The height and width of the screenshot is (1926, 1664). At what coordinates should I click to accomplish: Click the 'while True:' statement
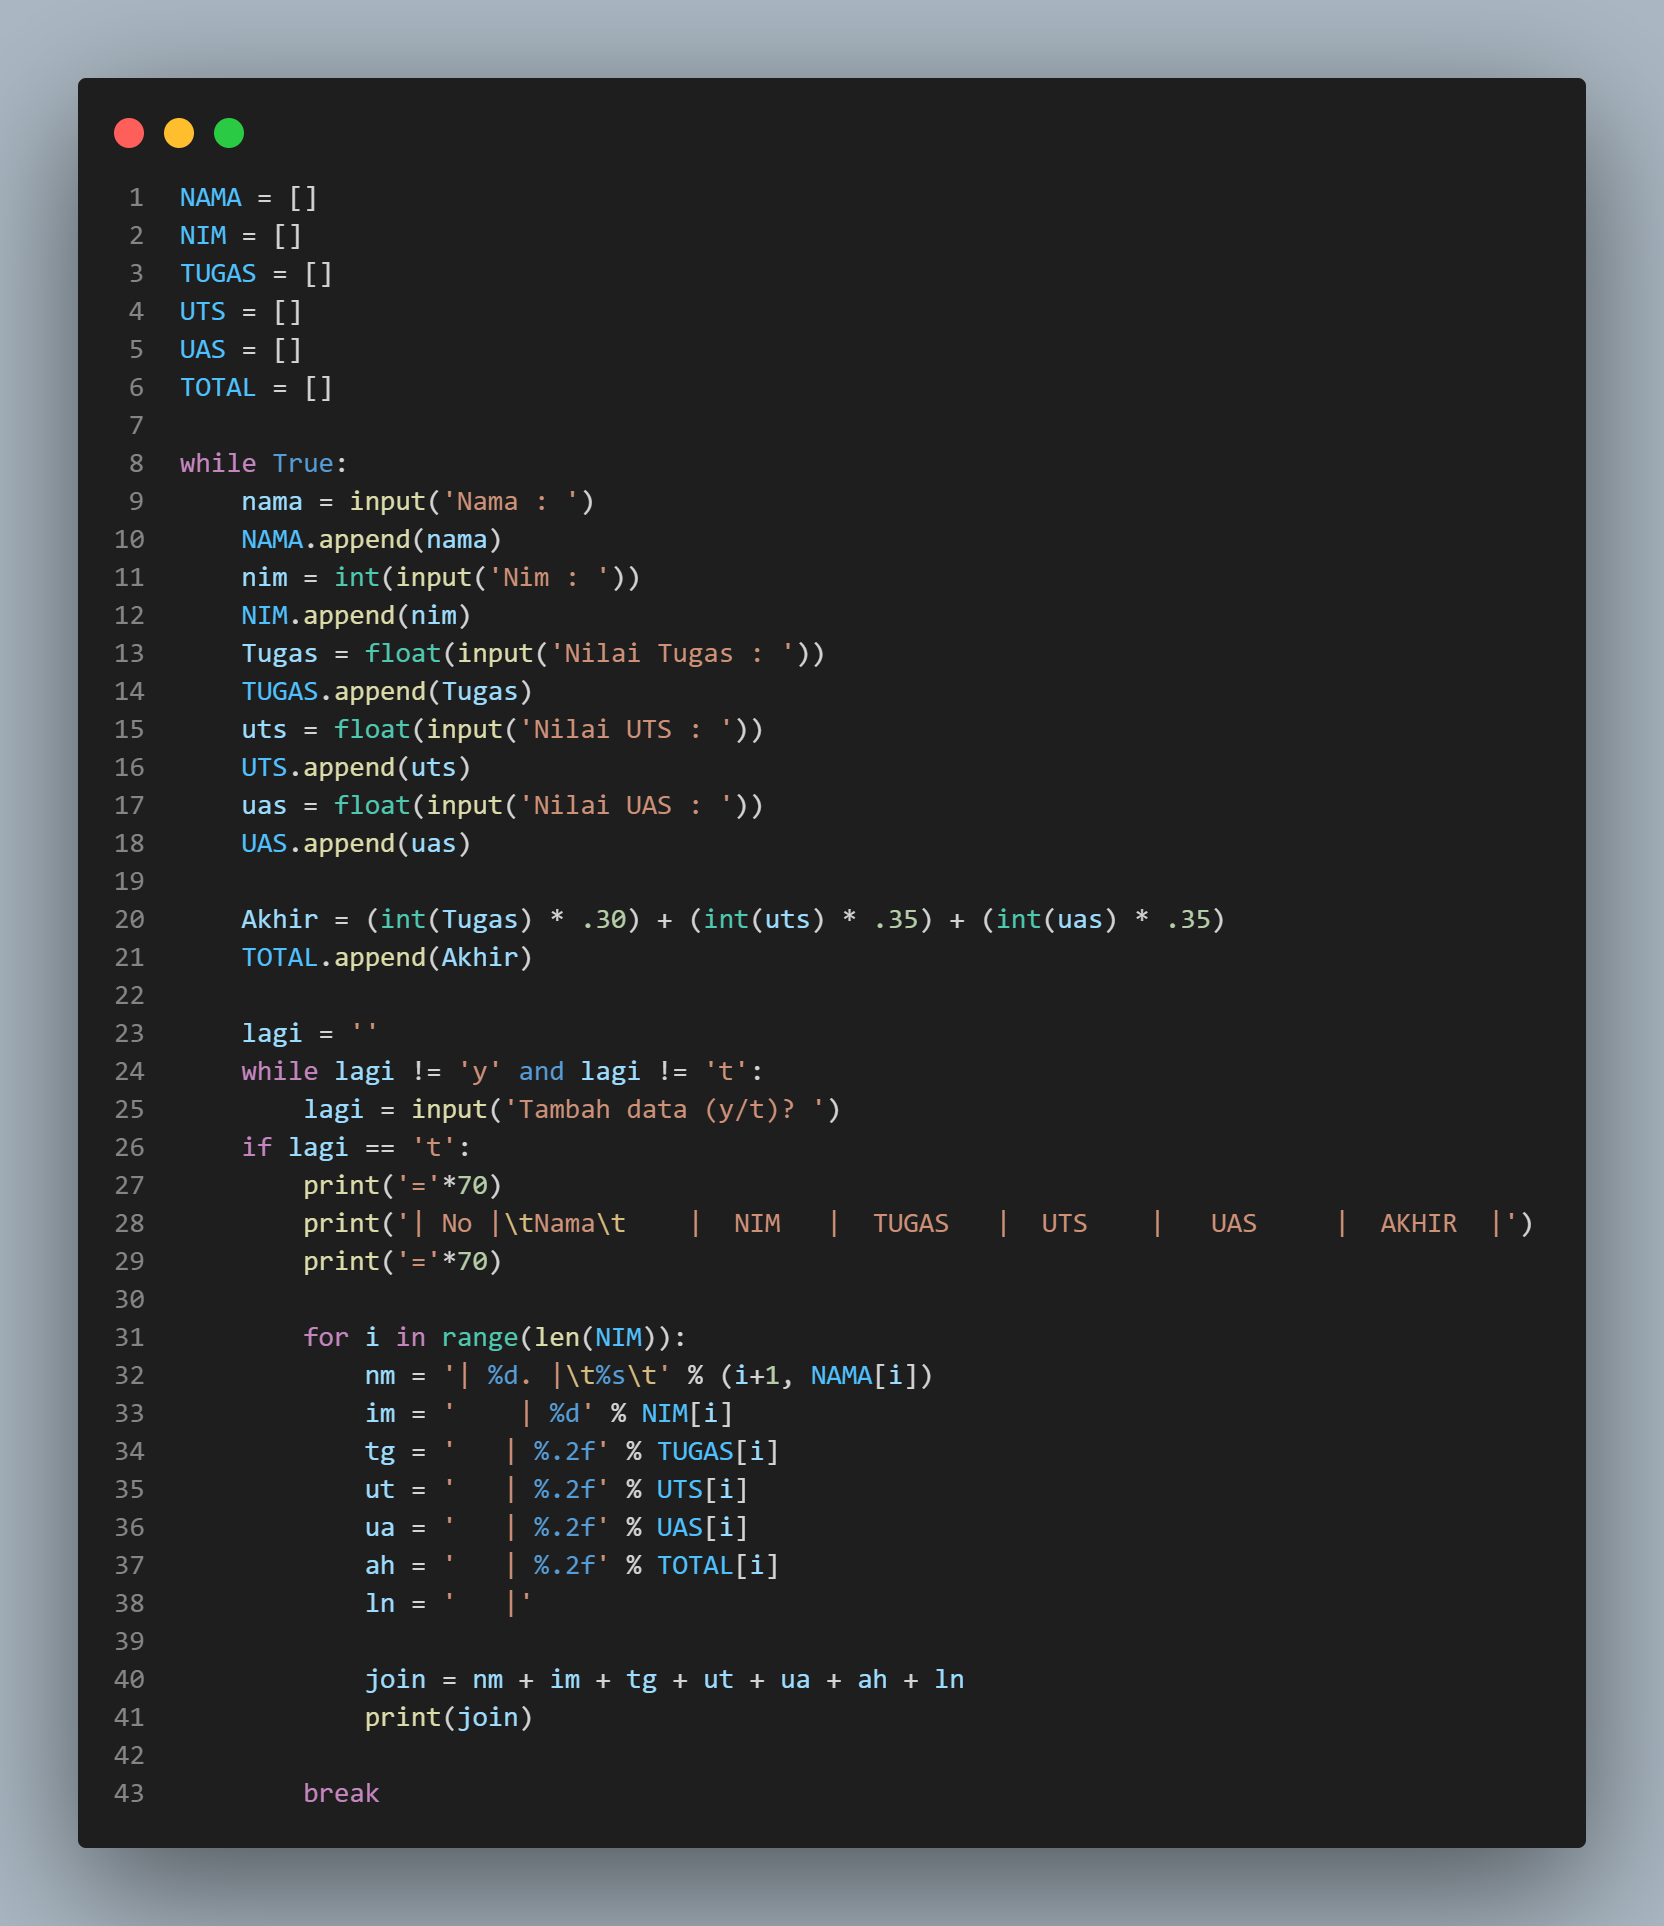(x=263, y=464)
